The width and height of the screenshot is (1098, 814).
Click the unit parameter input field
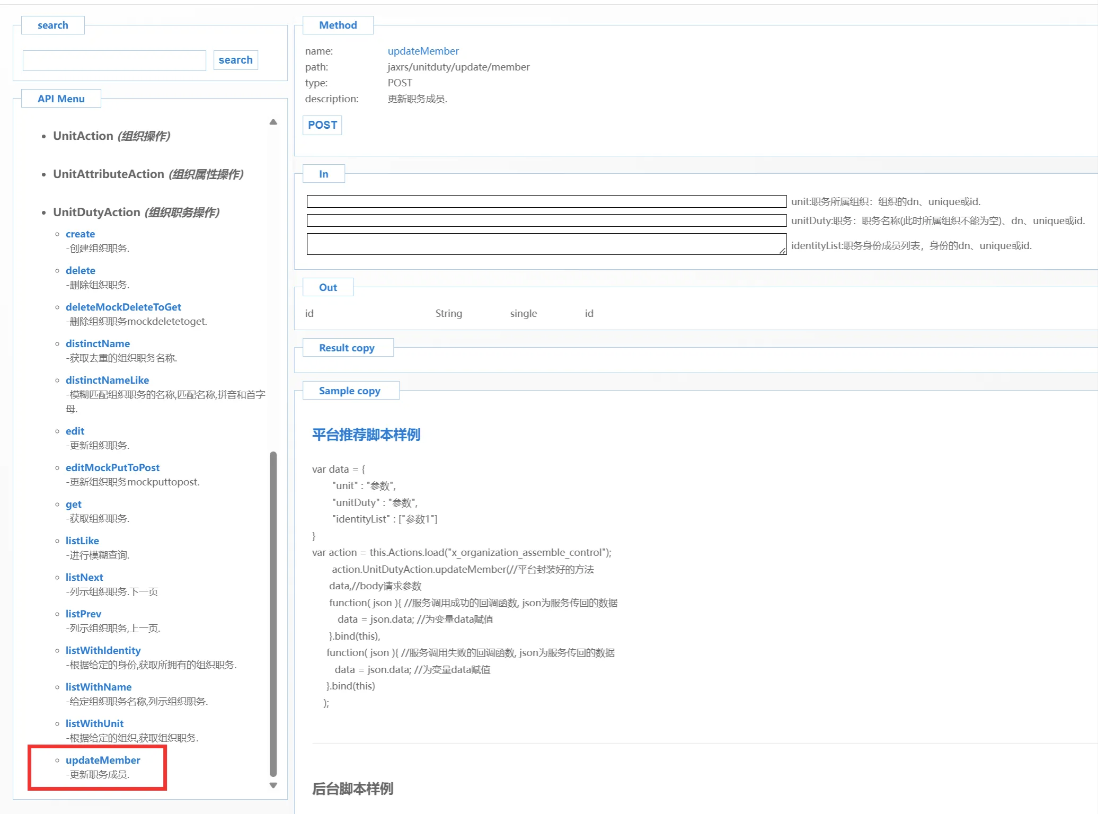(546, 202)
